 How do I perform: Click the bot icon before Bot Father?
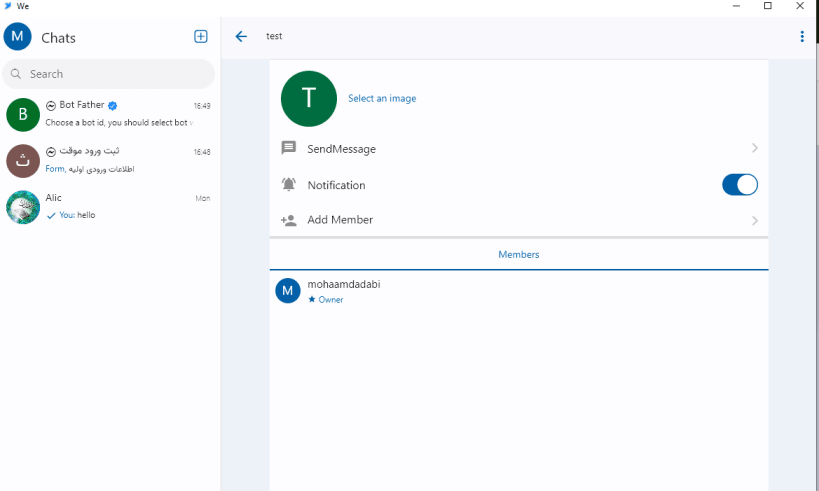tap(51, 106)
